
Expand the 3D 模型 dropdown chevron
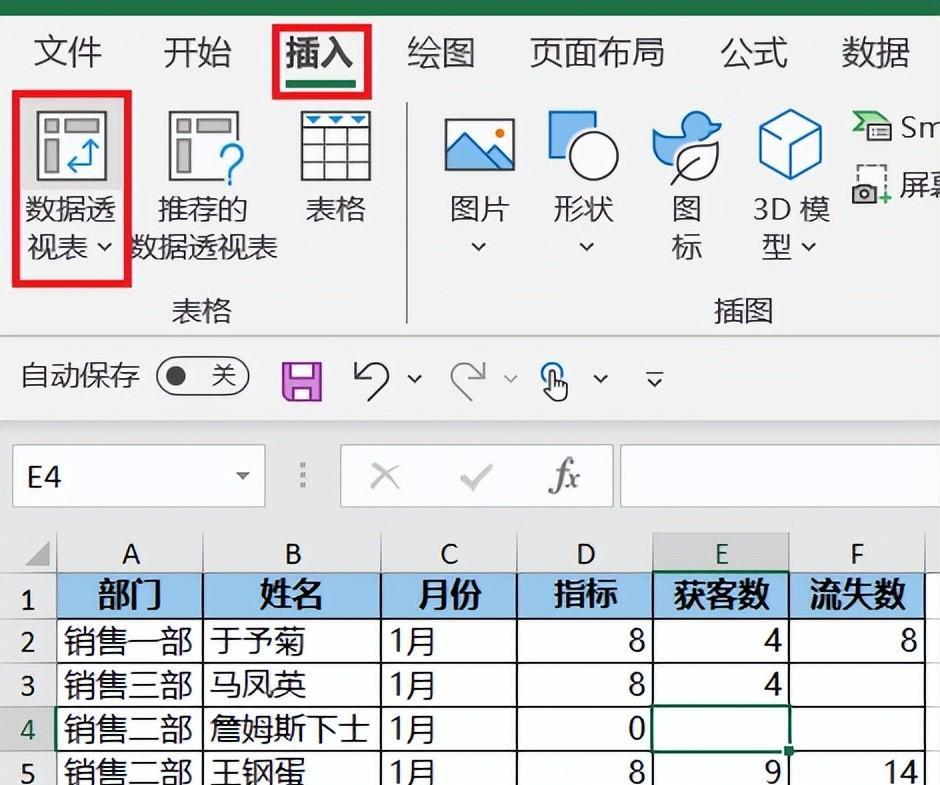808,246
